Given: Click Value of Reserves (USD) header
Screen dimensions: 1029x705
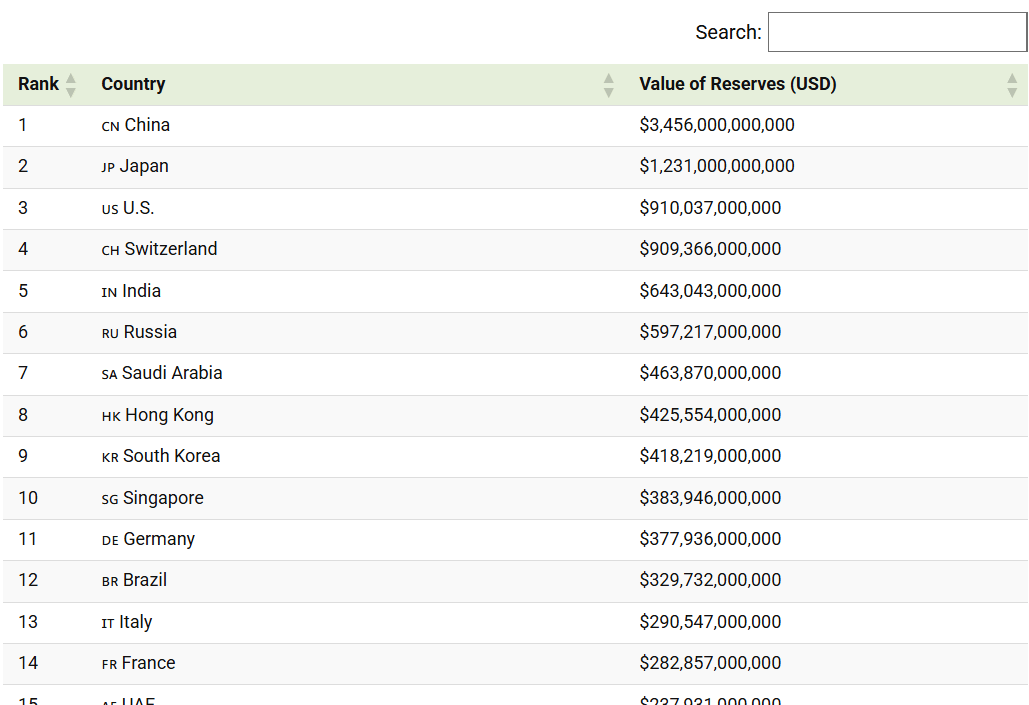Looking at the screenshot, I should pos(738,84).
